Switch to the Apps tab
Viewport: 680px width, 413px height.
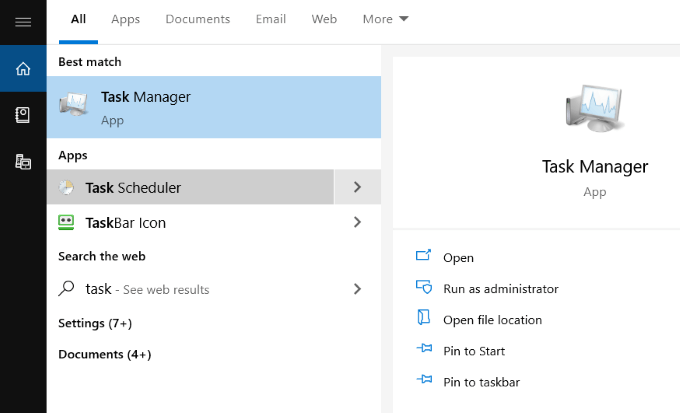point(126,19)
